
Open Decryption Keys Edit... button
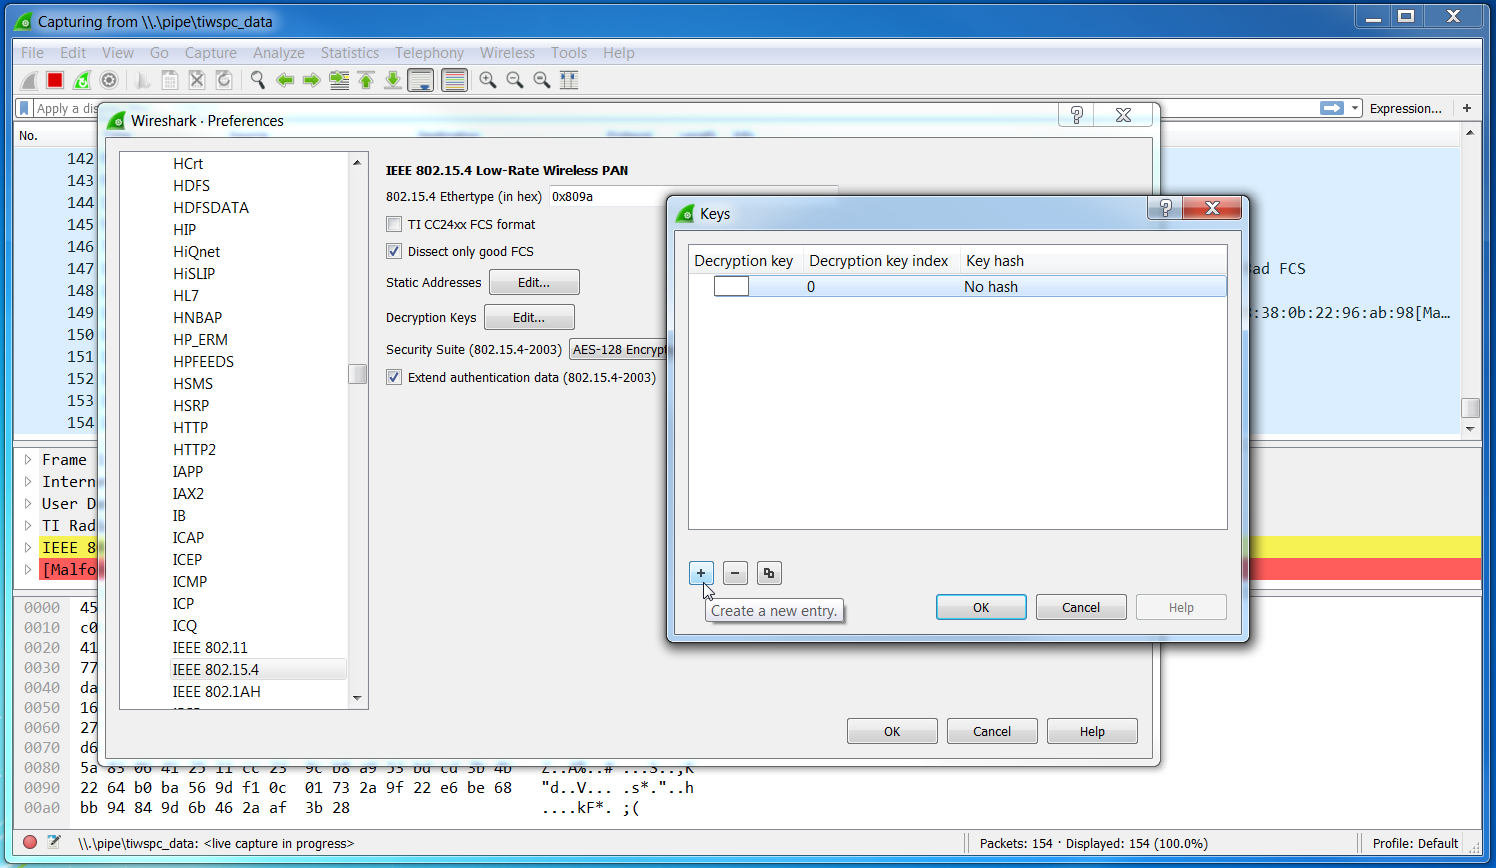[x=529, y=317]
